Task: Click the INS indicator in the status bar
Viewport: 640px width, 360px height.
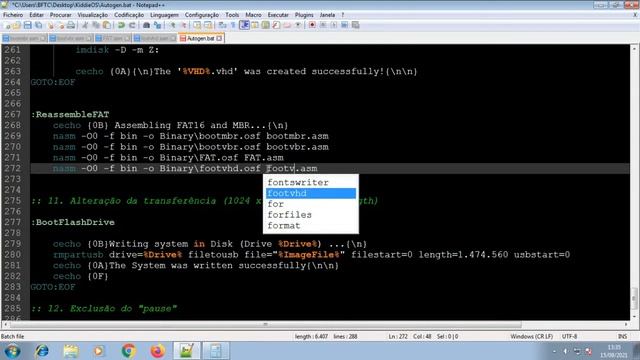Action: (622, 336)
